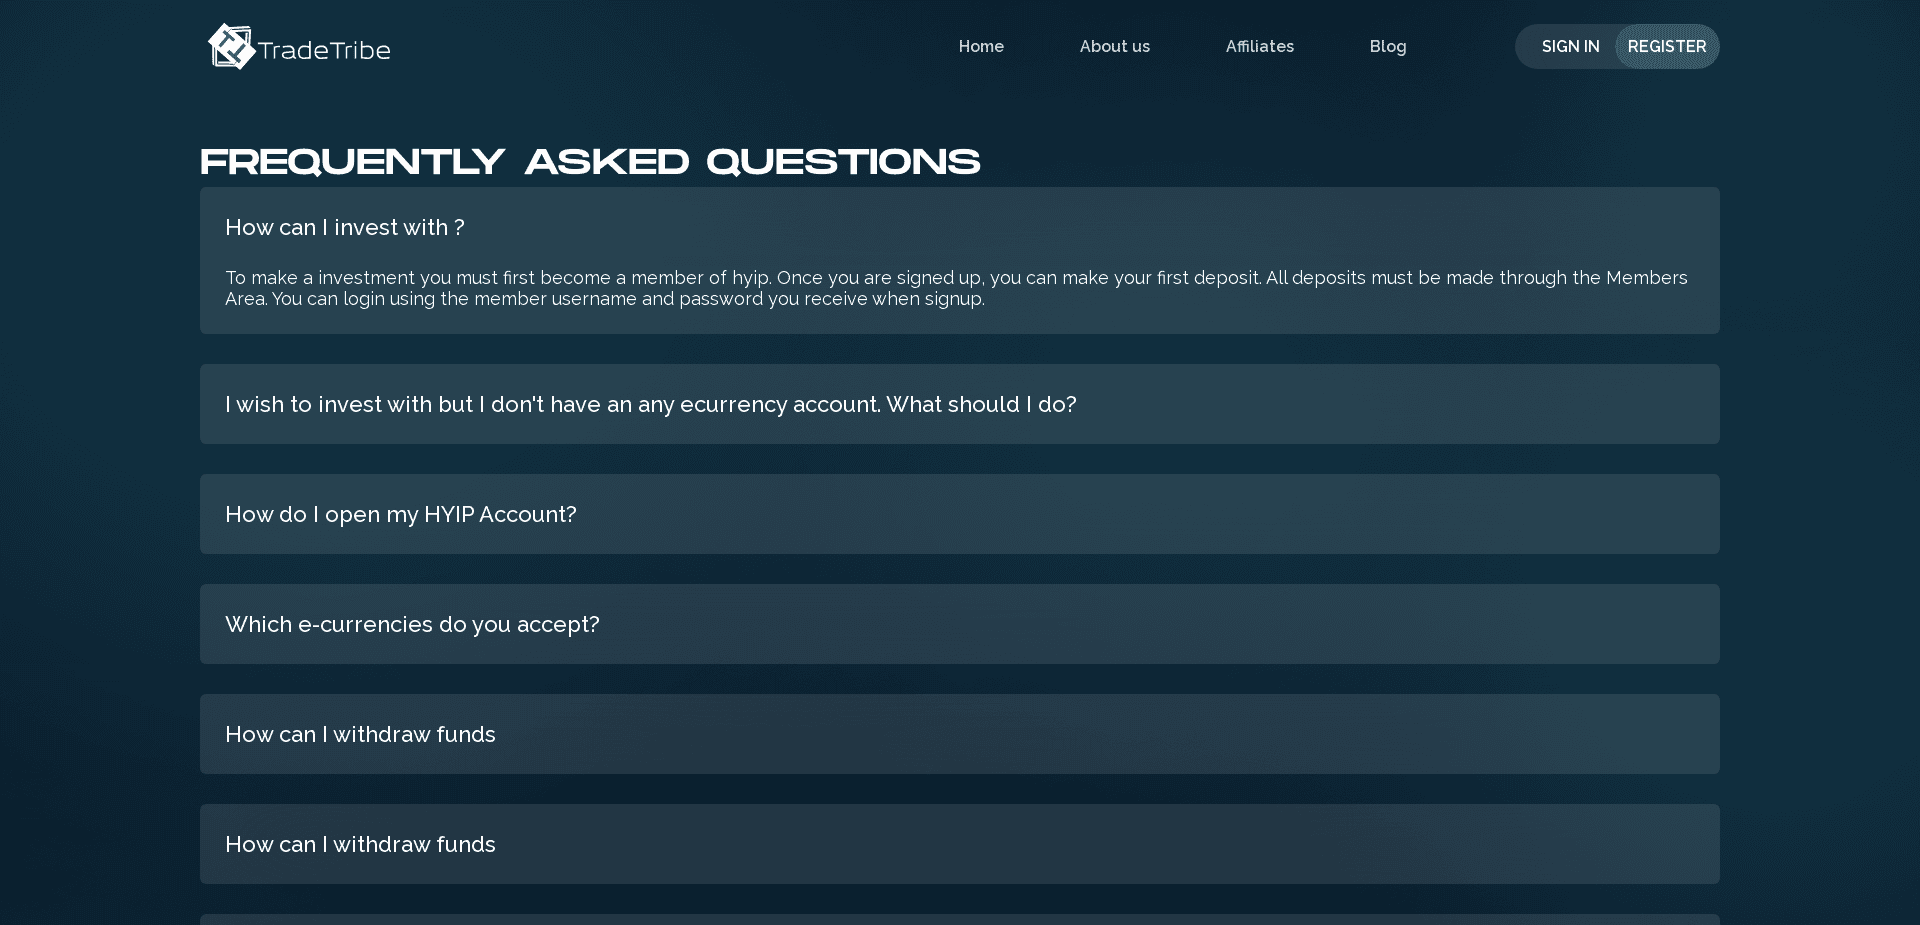Image resolution: width=1920 pixels, height=925 pixels.
Task: Select the "How can I invest with ?" title
Action: pyautogui.click(x=345, y=228)
